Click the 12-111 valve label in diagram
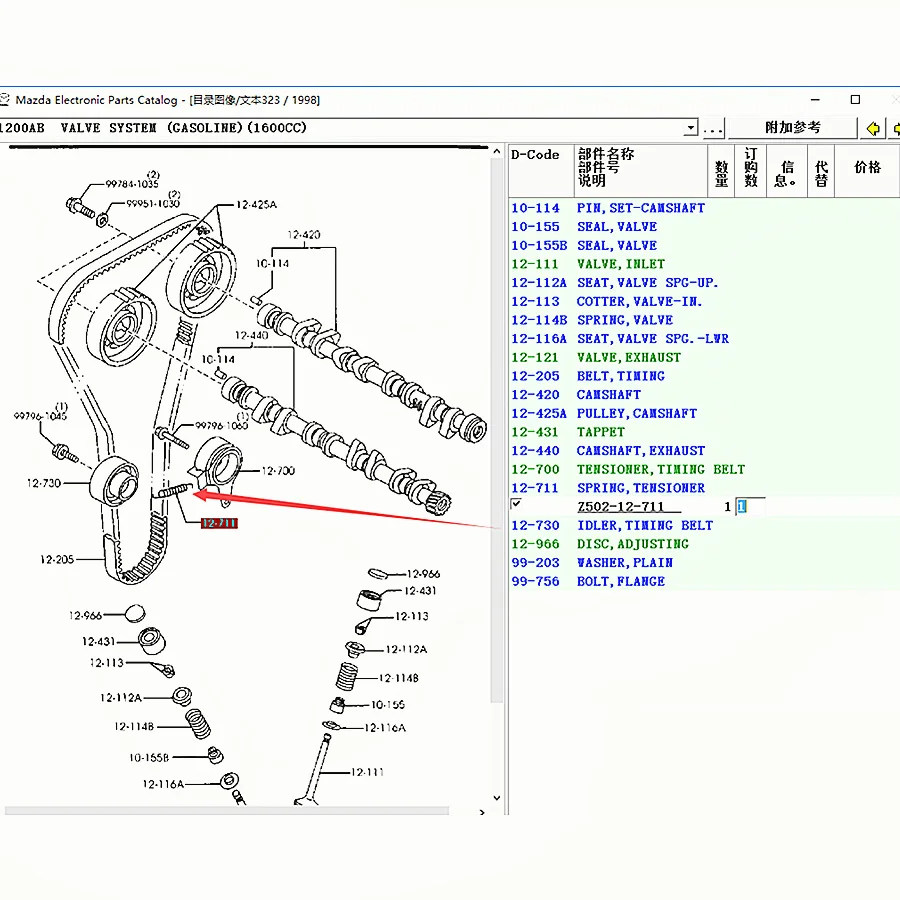Viewport: 900px width, 900px height. (367, 772)
